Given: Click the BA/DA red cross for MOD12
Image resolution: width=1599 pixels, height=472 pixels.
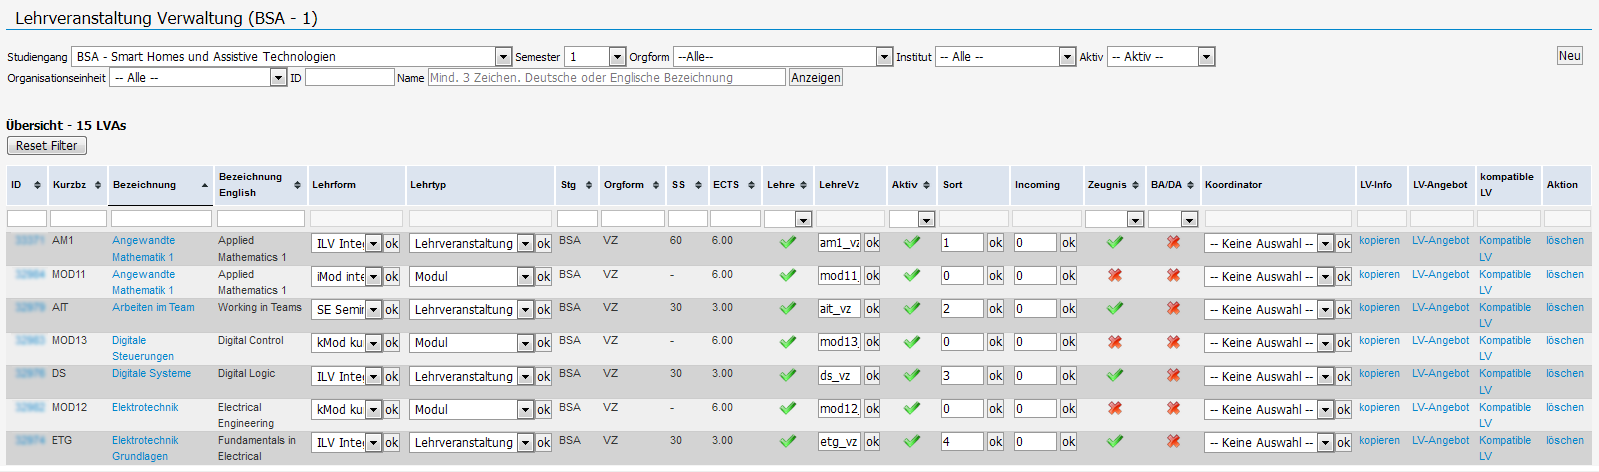Looking at the screenshot, I should (1173, 408).
